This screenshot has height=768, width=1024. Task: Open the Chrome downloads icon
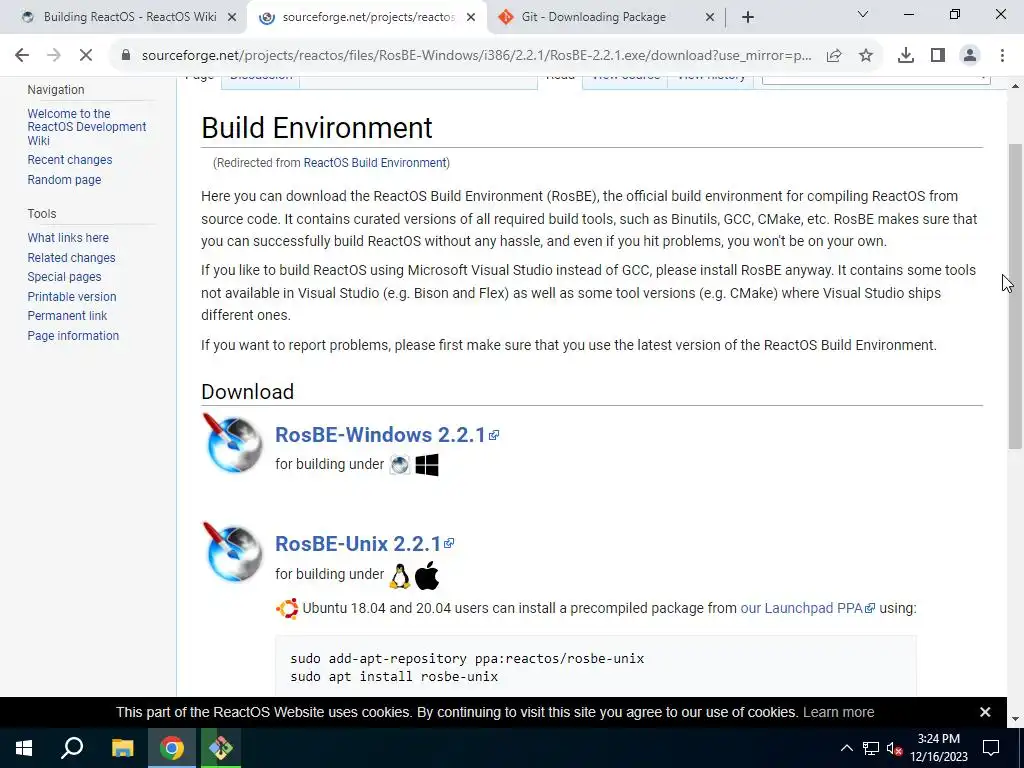click(x=906, y=56)
